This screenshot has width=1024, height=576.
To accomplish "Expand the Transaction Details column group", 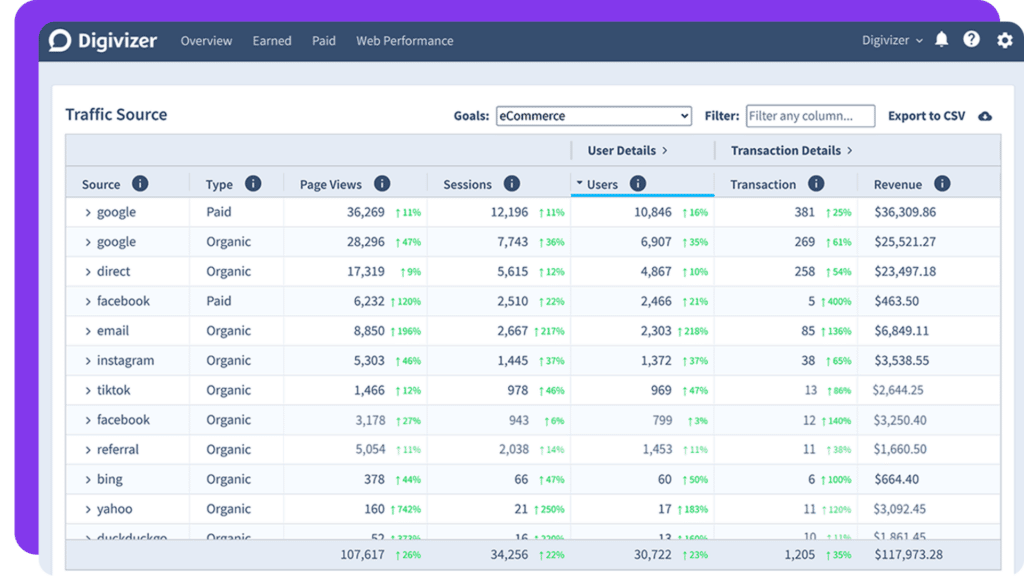I will 791,151.
